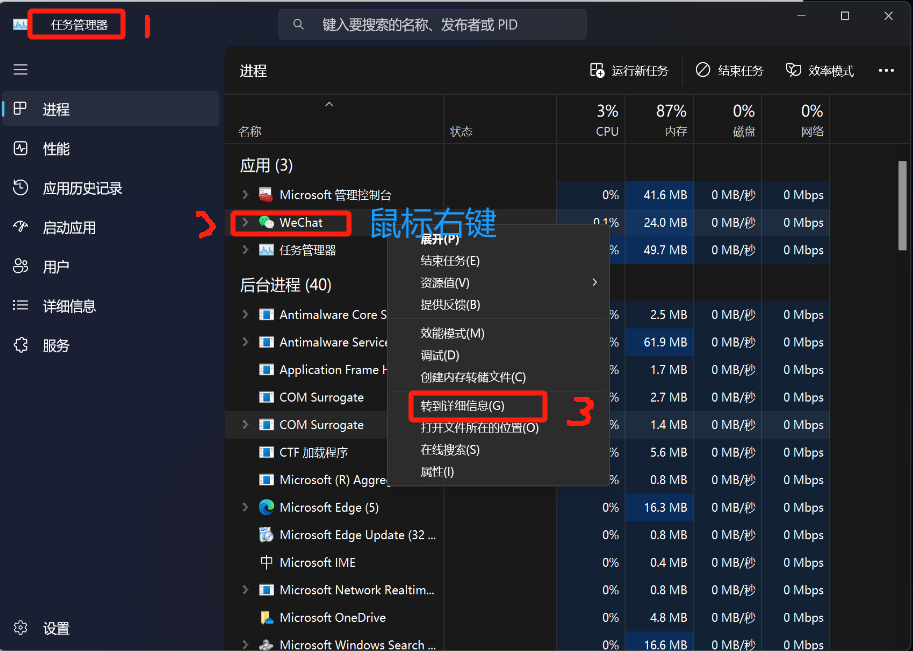Choose Open file location (打开文件所在的位置)
This screenshot has height=651, width=913.
(498, 428)
